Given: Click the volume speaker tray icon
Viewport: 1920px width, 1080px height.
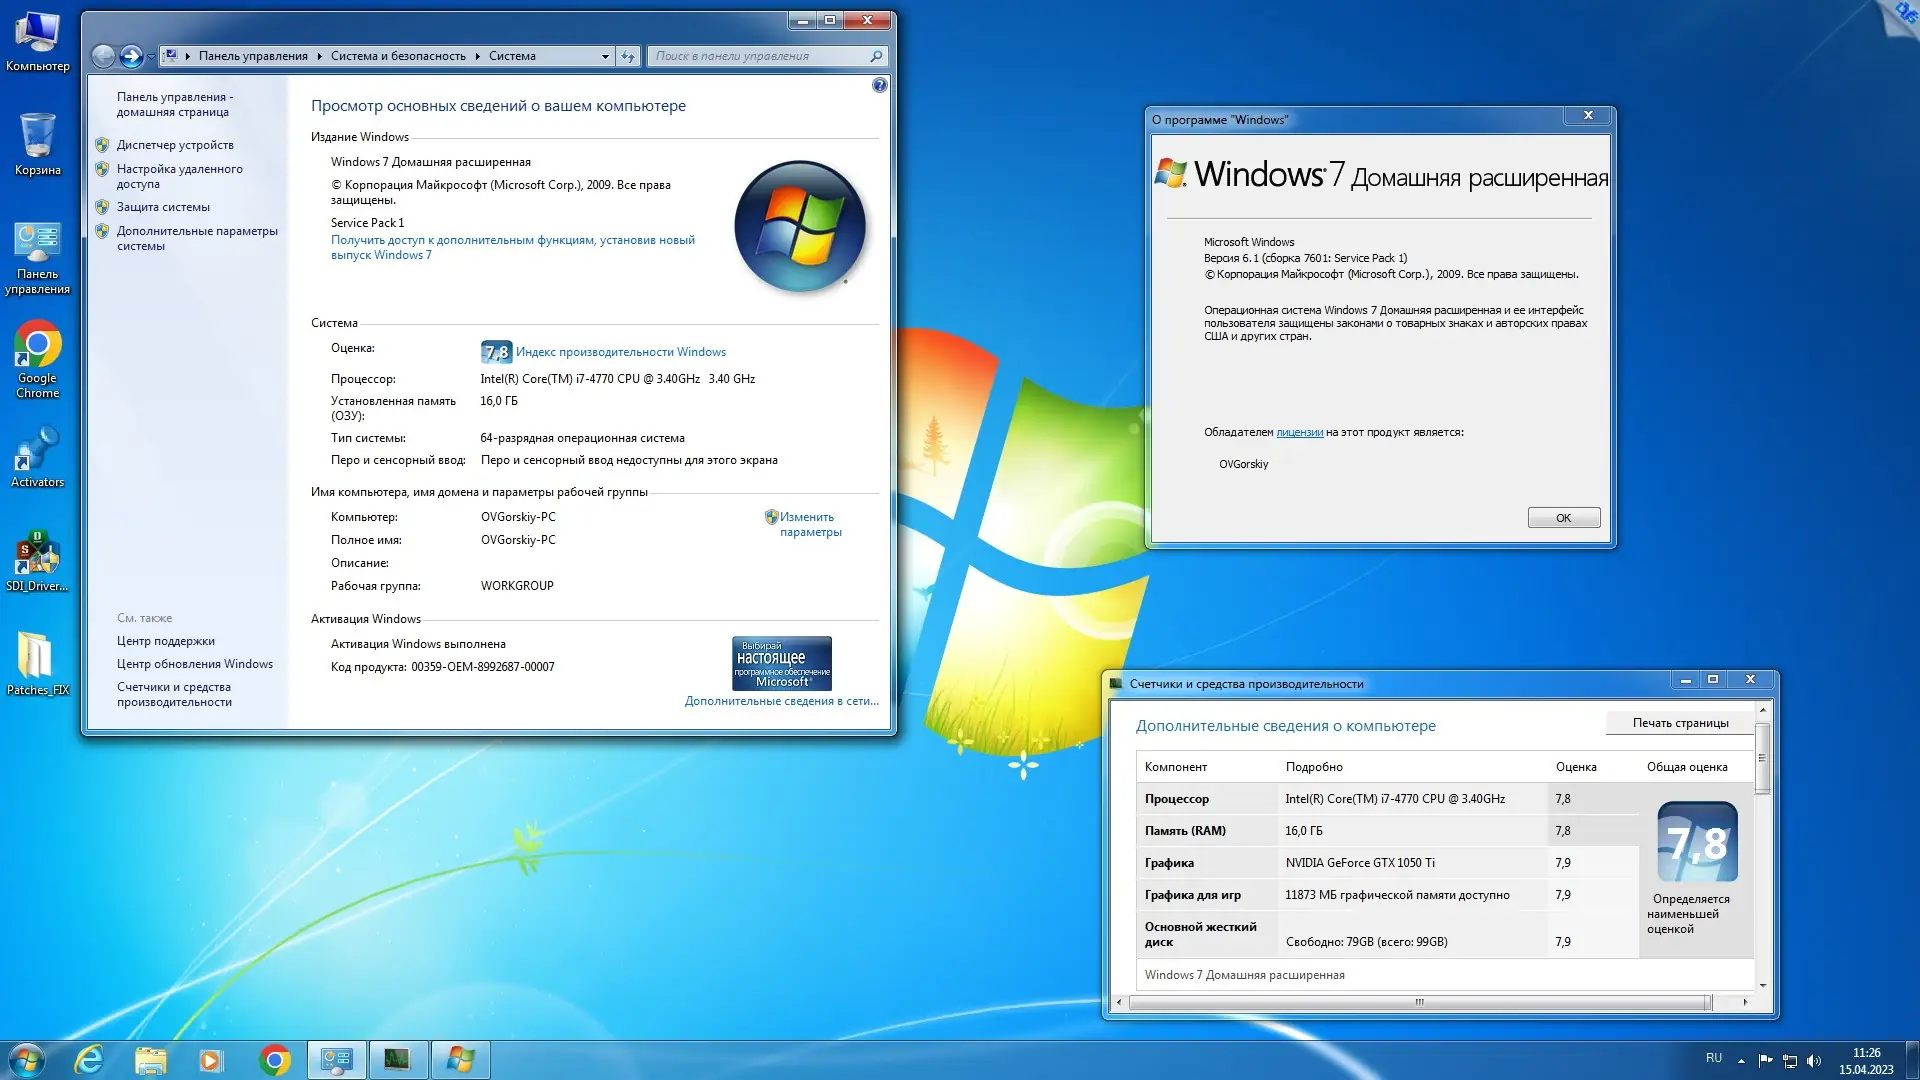Looking at the screenshot, I should (1814, 1061).
